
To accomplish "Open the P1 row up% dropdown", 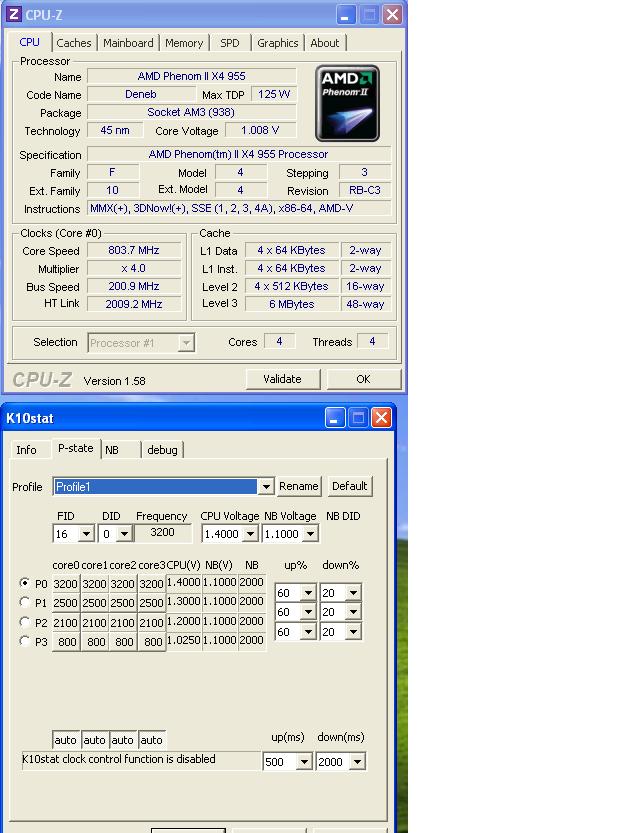I will click(308, 612).
